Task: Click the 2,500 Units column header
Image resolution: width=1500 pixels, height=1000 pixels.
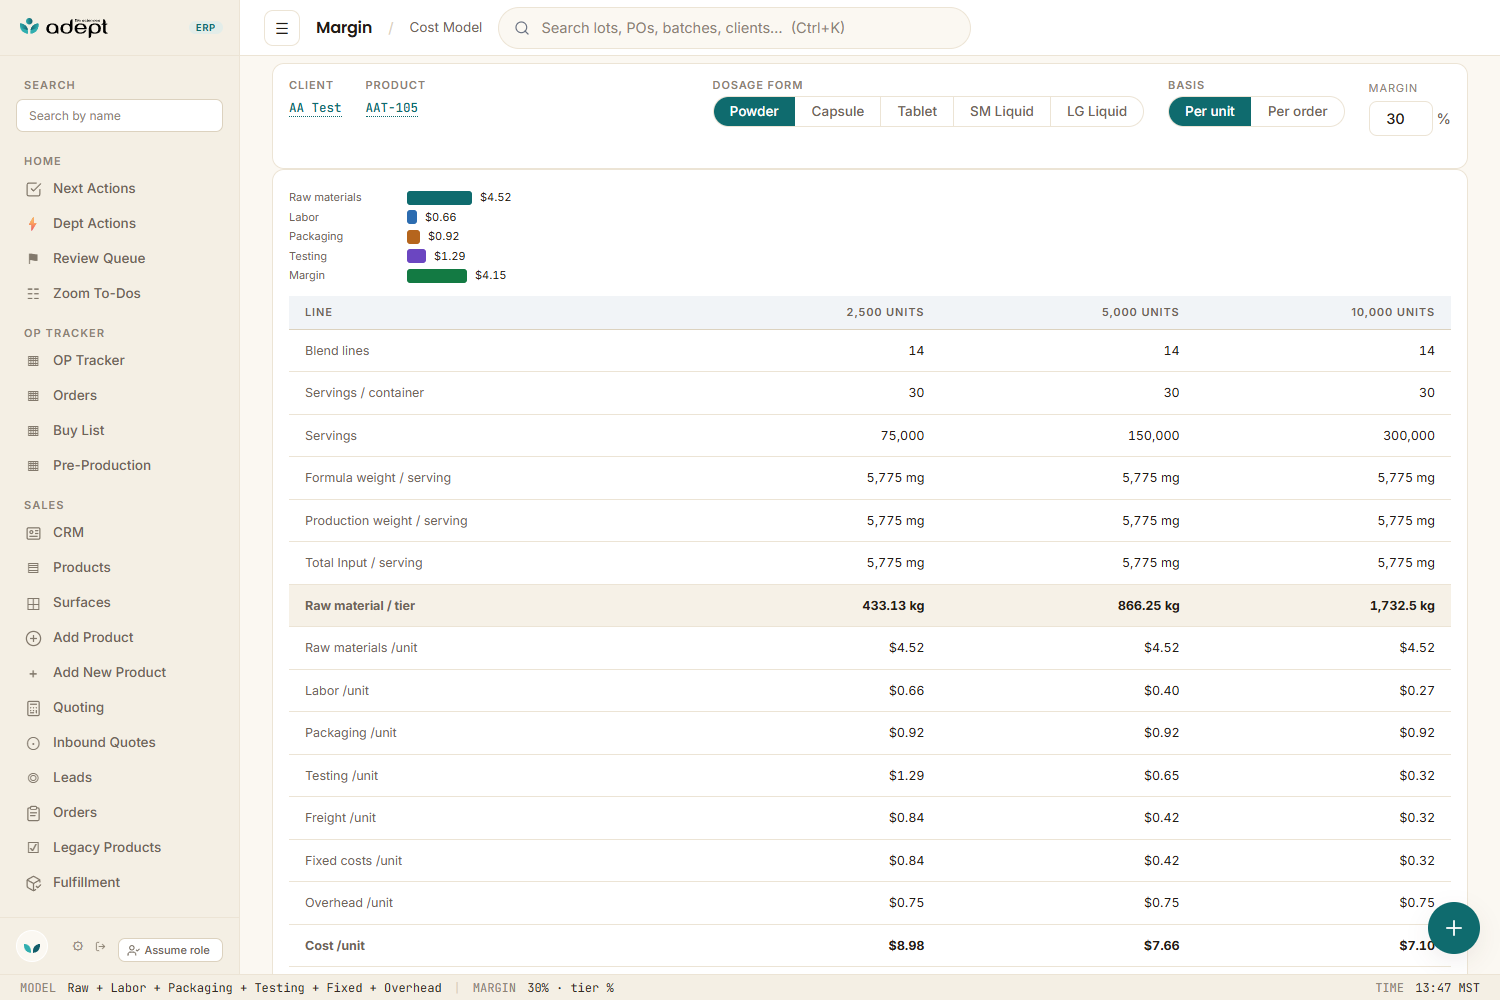Action: (885, 312)
